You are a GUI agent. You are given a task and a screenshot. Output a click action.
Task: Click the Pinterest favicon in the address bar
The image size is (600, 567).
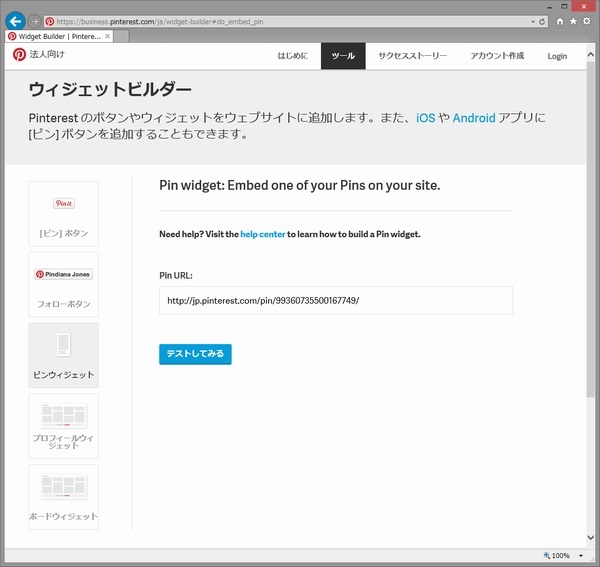[50, 22]
